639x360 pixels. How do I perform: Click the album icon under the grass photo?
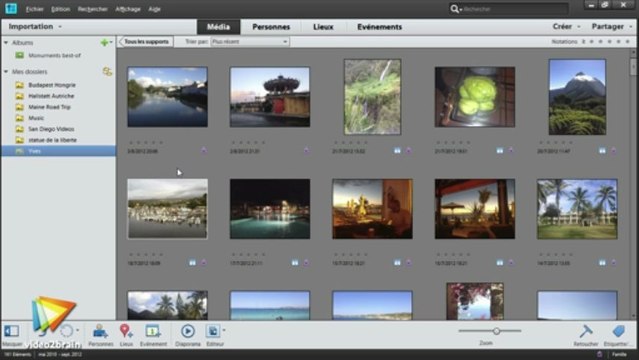[397, 151]
